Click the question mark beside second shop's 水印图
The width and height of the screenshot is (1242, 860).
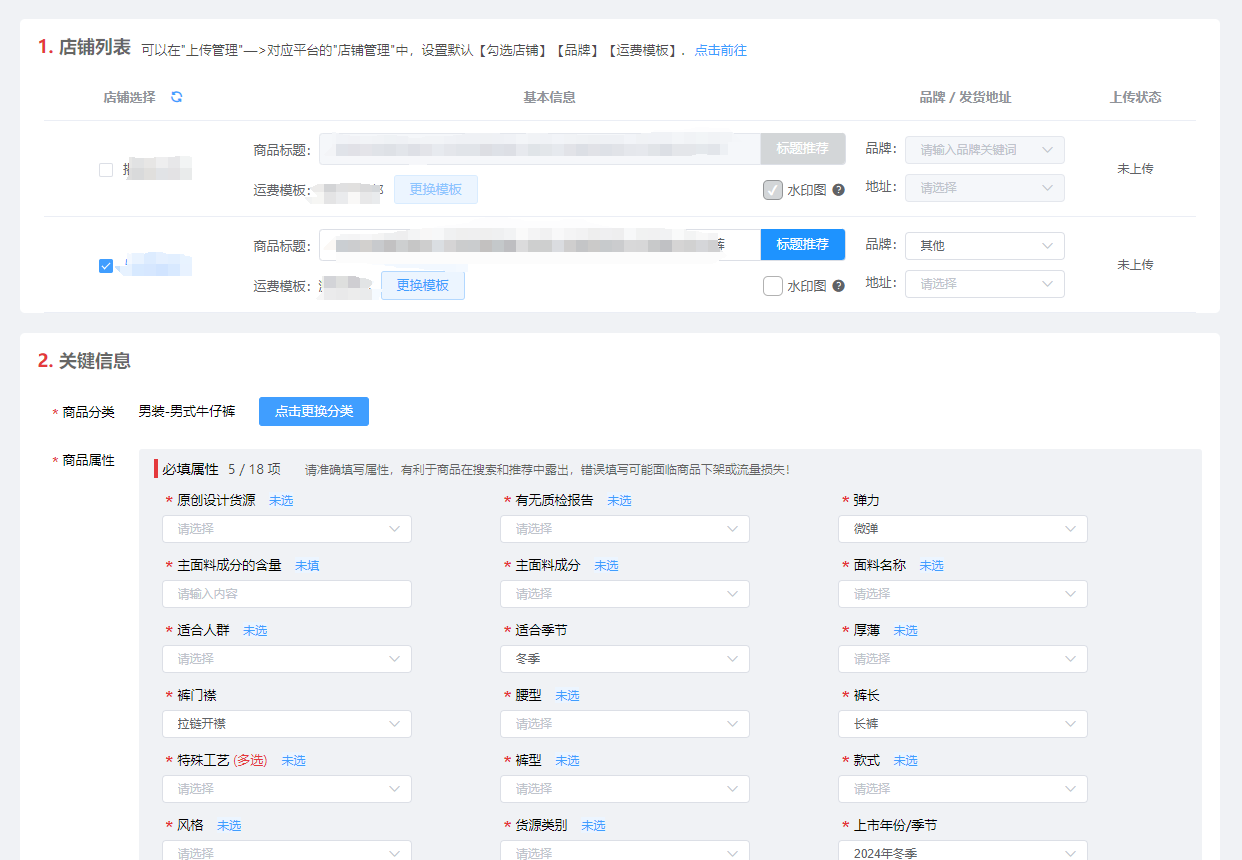coord(838,285)
